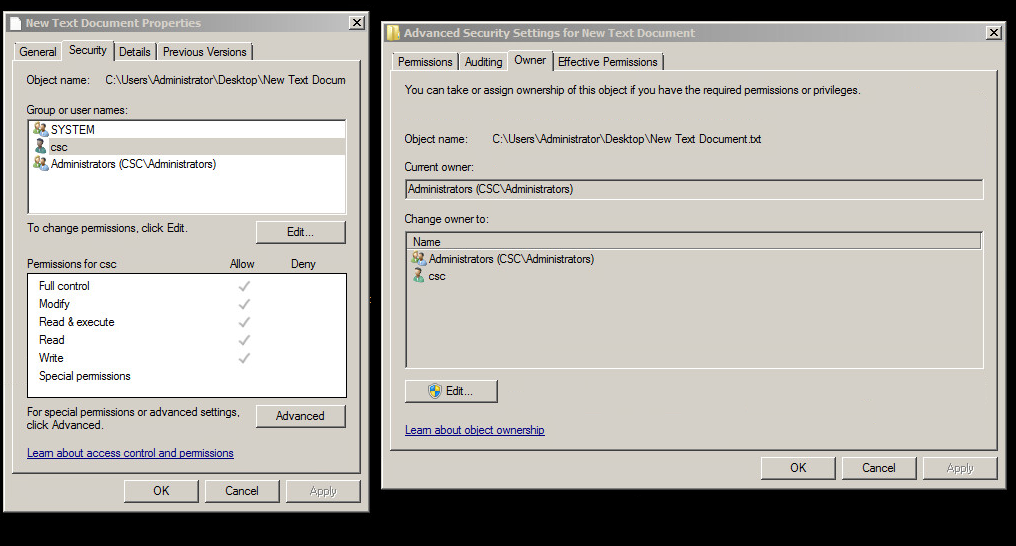The width and height of the screenshot is (1016, 546).
Task: Select SYSTEM in Group or user names
Action: 187,130
